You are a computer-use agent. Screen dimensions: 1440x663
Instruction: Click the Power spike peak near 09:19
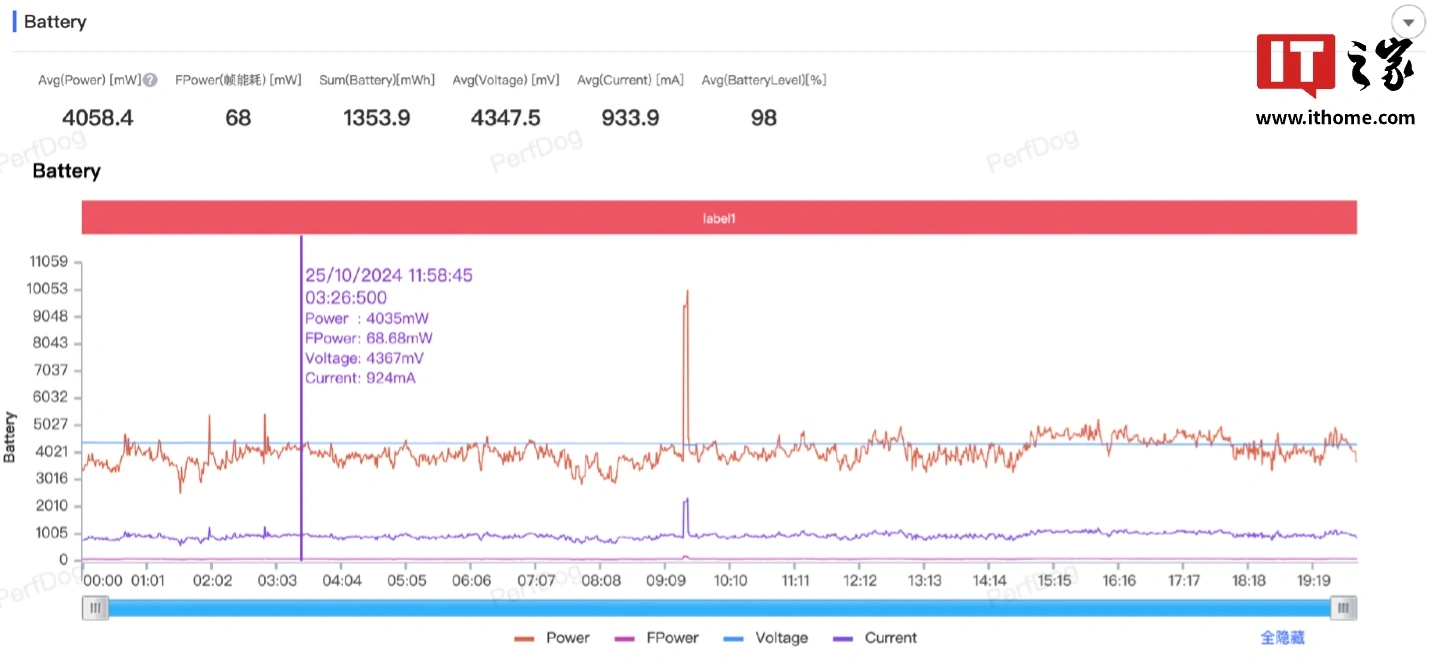pyautogui.click(x=687, y=292)
